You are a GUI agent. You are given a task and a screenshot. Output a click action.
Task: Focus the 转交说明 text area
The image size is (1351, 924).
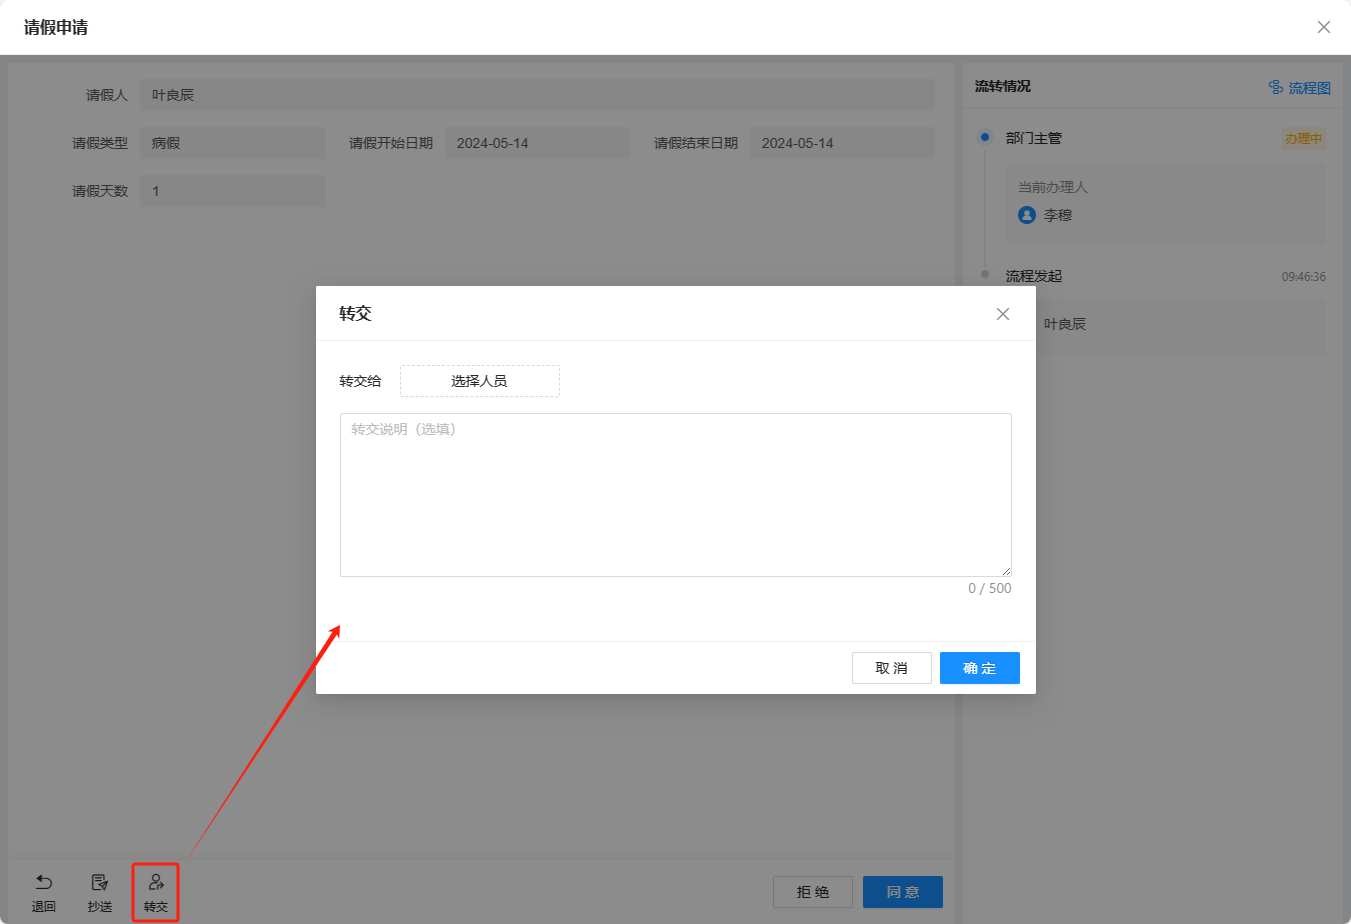675,495
